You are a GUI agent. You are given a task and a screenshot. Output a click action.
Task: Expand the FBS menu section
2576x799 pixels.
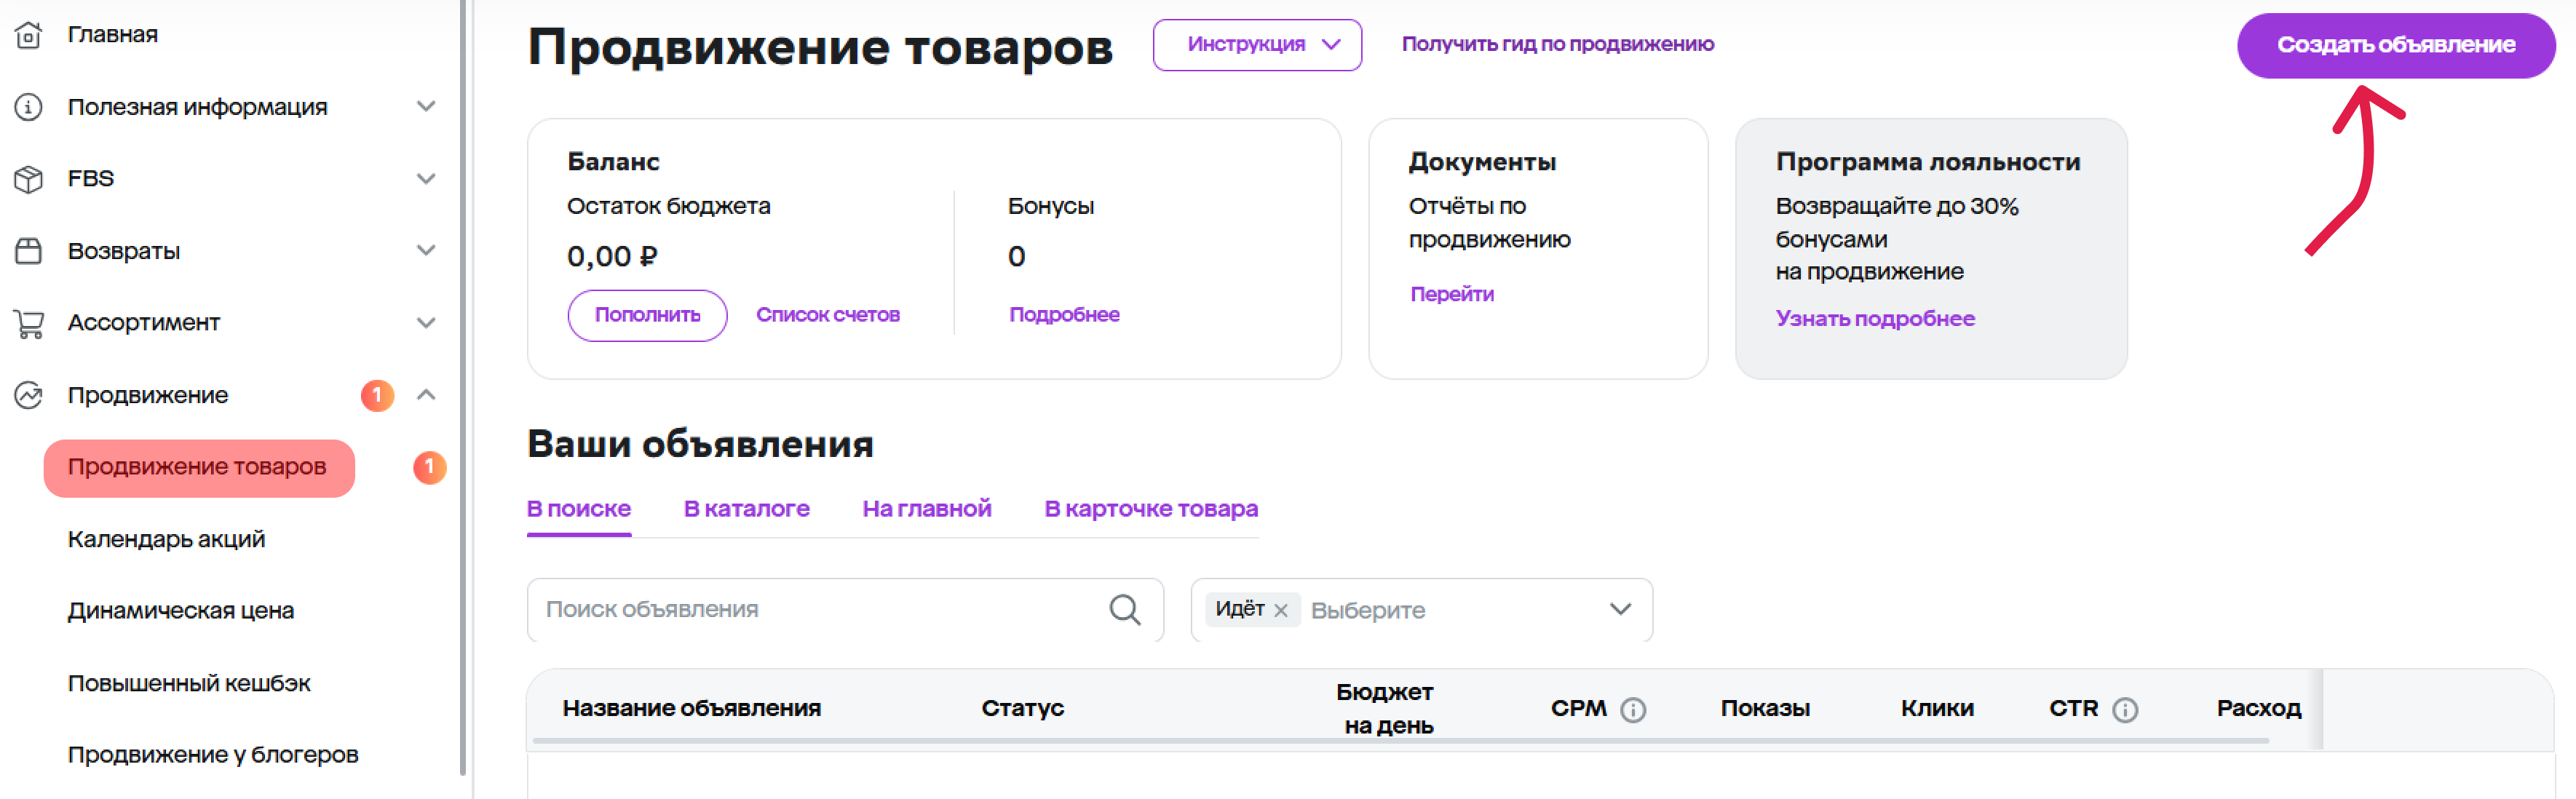pos(426,179)
